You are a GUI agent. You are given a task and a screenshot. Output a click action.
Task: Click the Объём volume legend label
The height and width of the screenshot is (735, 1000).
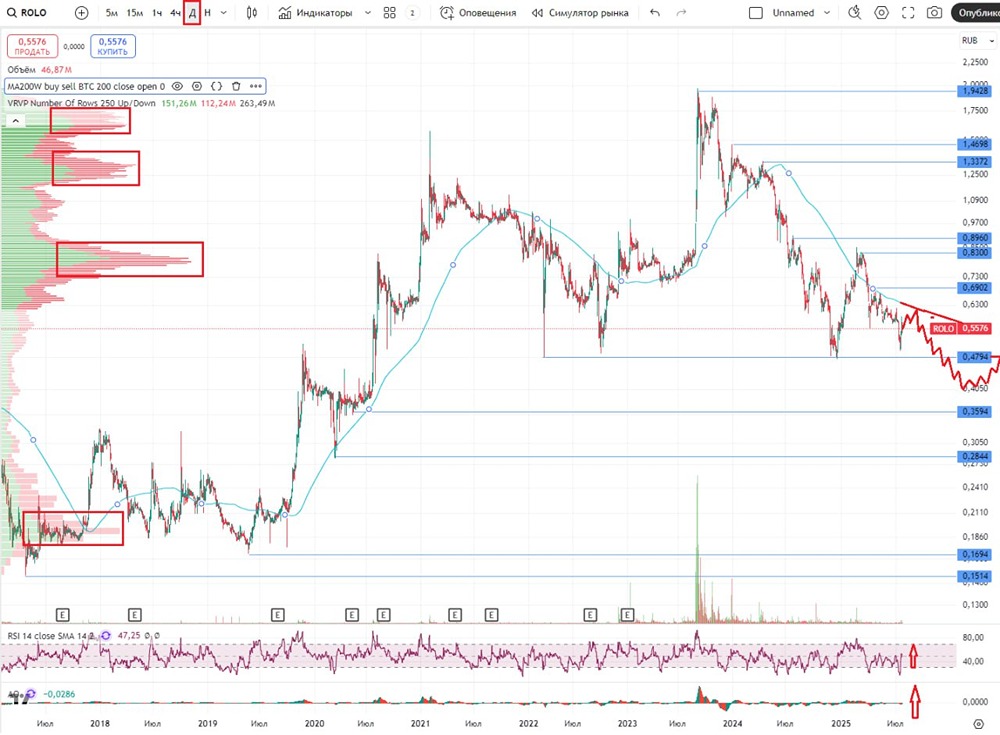pyautogui.click(x=21, y=70)
